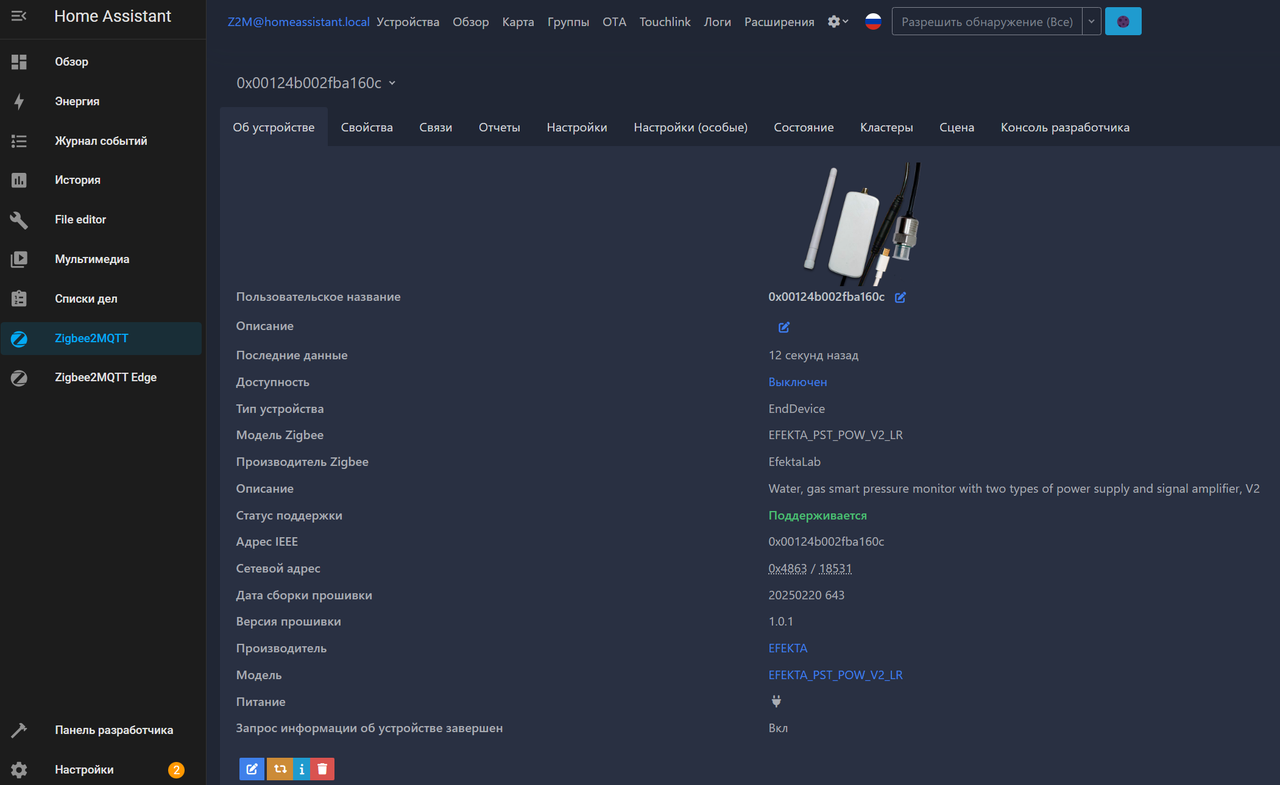This screenshot has height=785, width=1280.
Task: Open Настройки in sidebar
Action: 102,770
